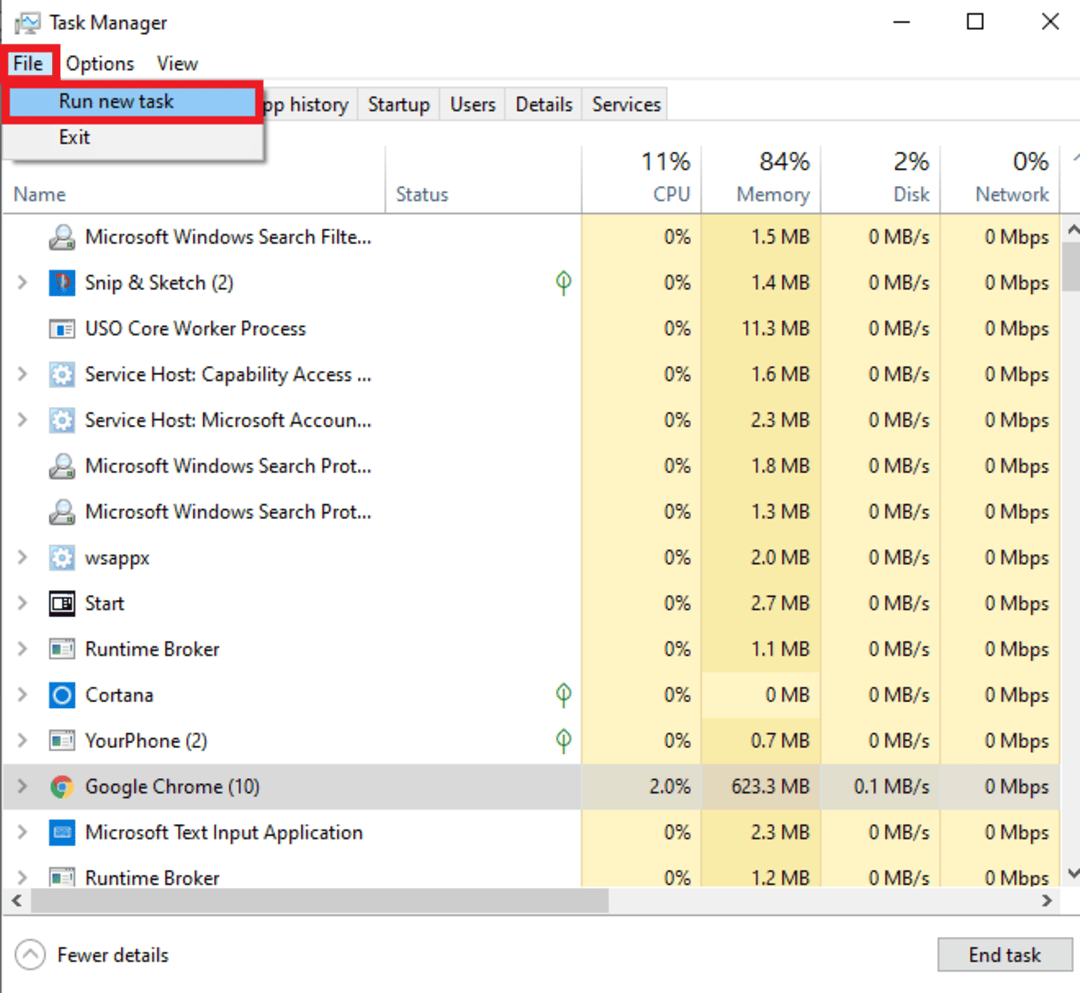Click USO Core Worker's 11.3 MB memory cell
This screenshot has height=993, width=1080.
761,328
